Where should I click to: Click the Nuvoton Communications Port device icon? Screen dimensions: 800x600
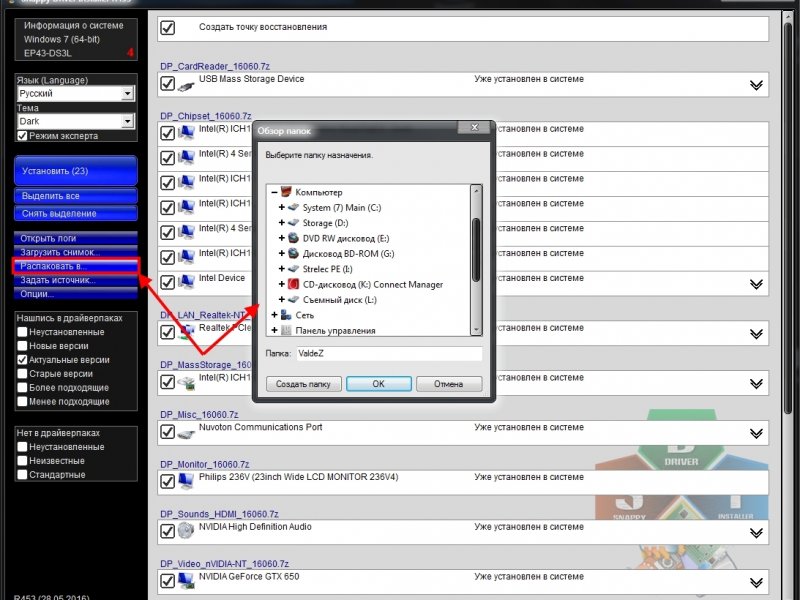coord(186,434)
